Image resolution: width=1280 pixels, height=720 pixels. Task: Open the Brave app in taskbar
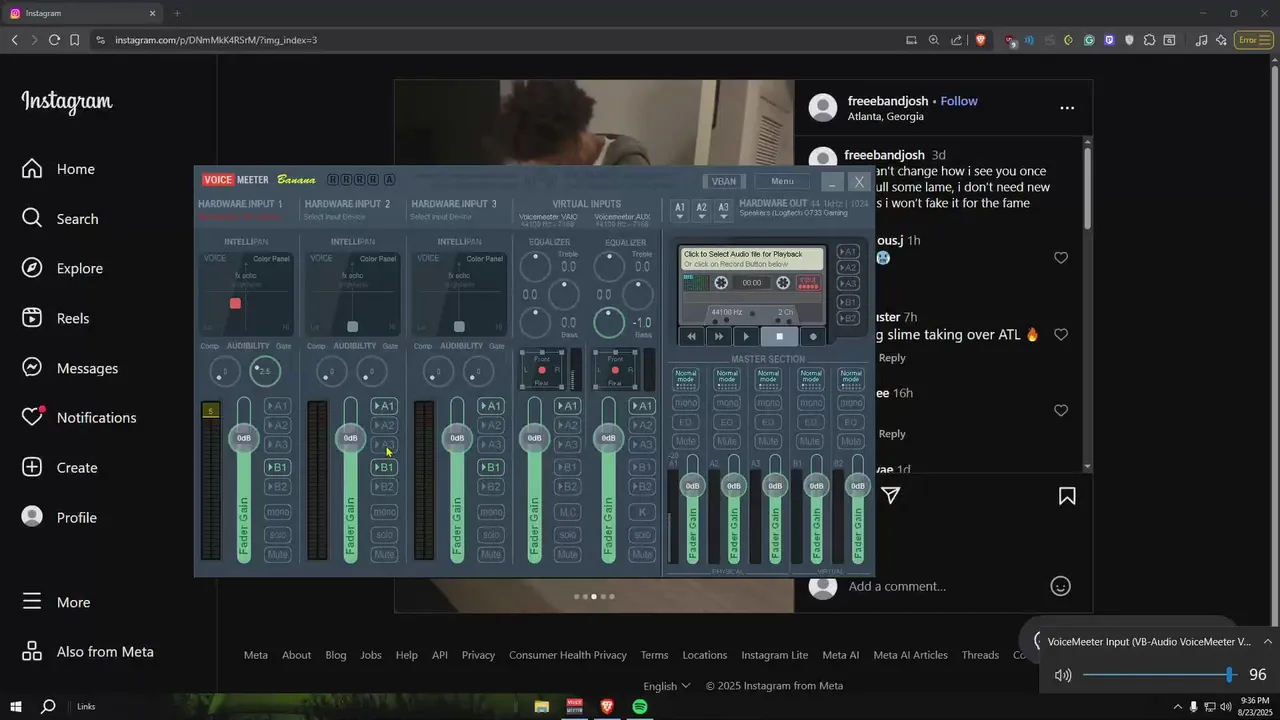[x=607, y=707]
